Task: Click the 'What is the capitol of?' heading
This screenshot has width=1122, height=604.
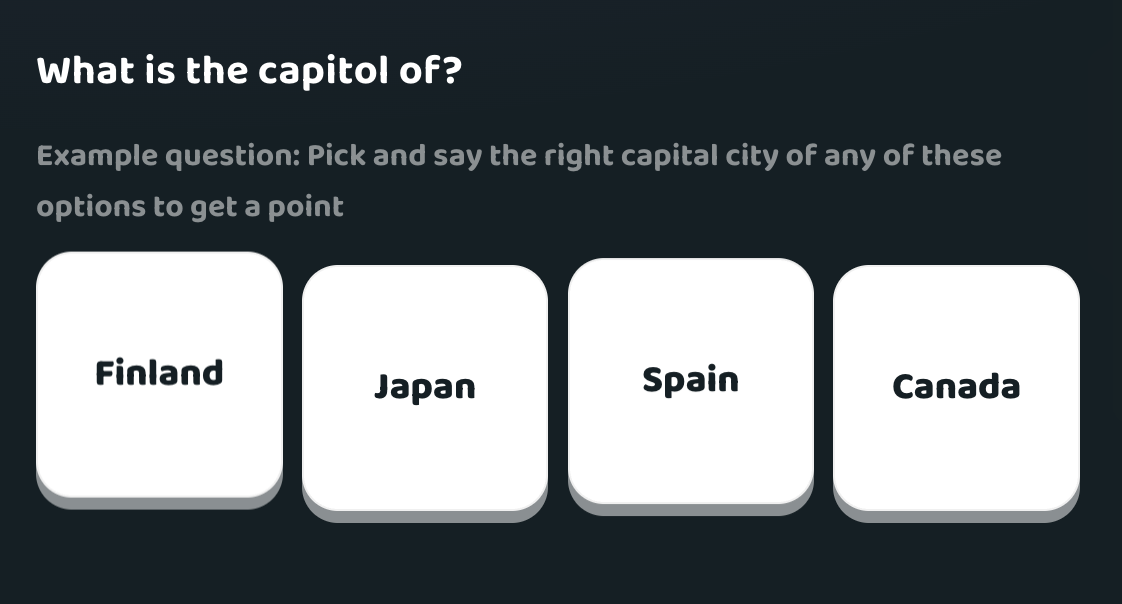Action: click(248, 70)
